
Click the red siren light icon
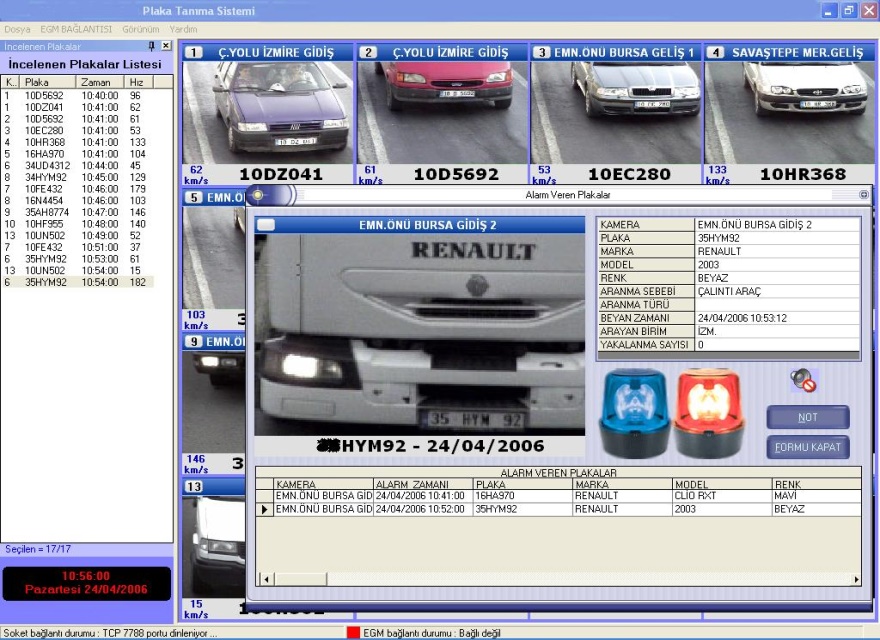point(709,413)
